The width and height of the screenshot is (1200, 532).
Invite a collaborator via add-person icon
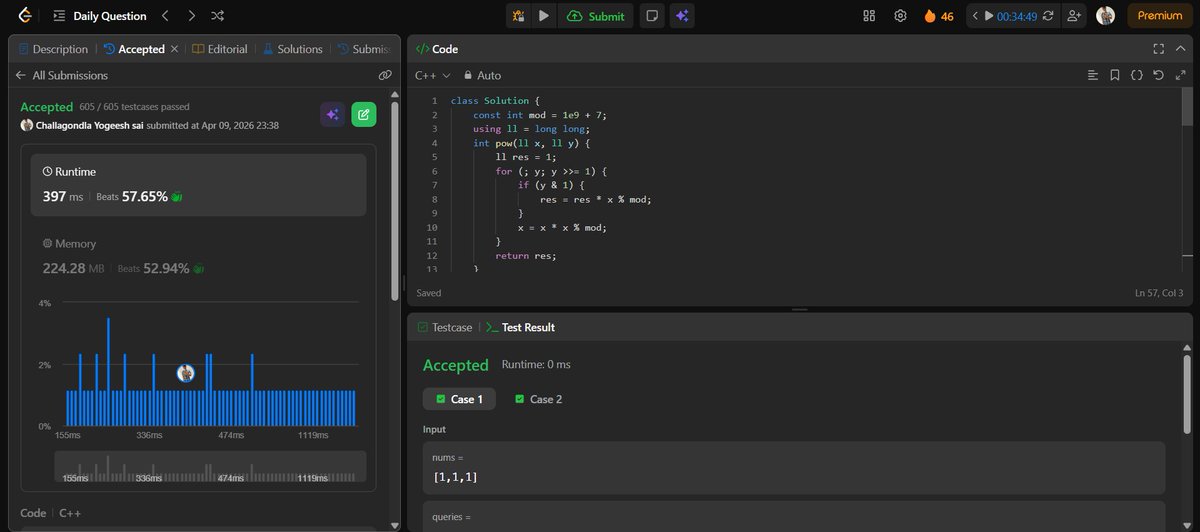[x=1075, y=16]
